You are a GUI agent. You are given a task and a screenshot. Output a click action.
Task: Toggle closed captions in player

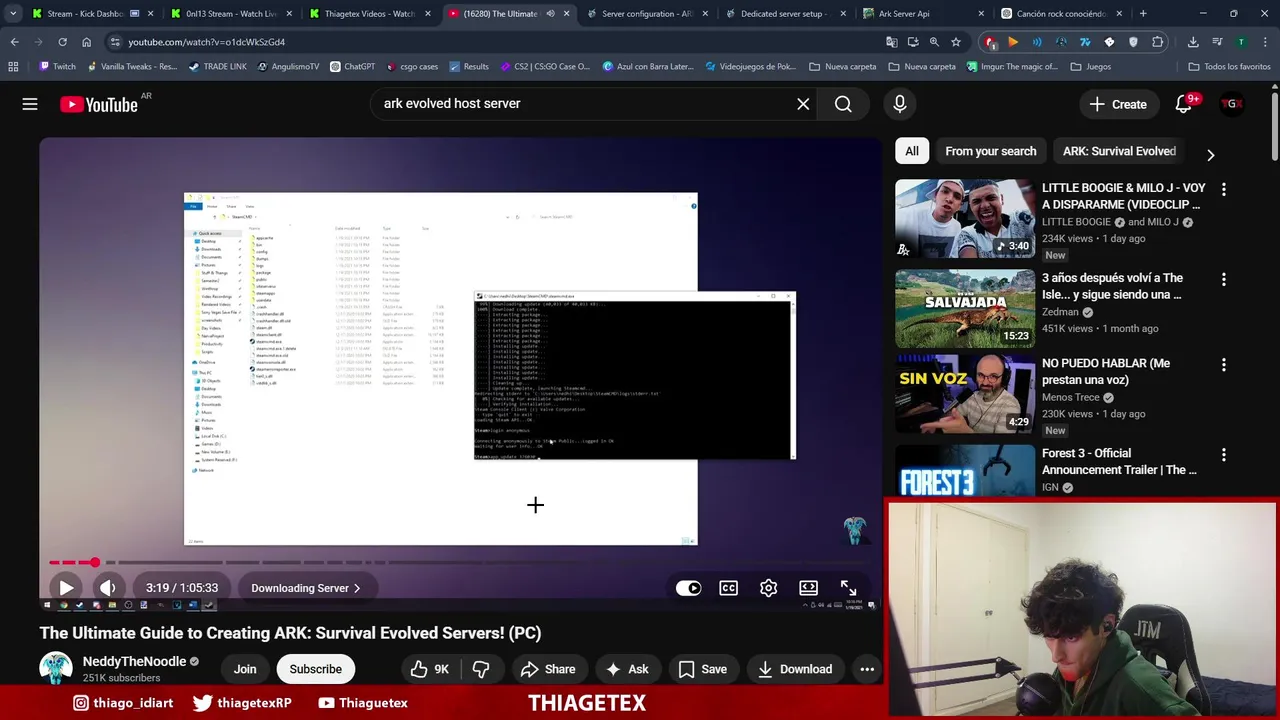[x=728, y=588]
